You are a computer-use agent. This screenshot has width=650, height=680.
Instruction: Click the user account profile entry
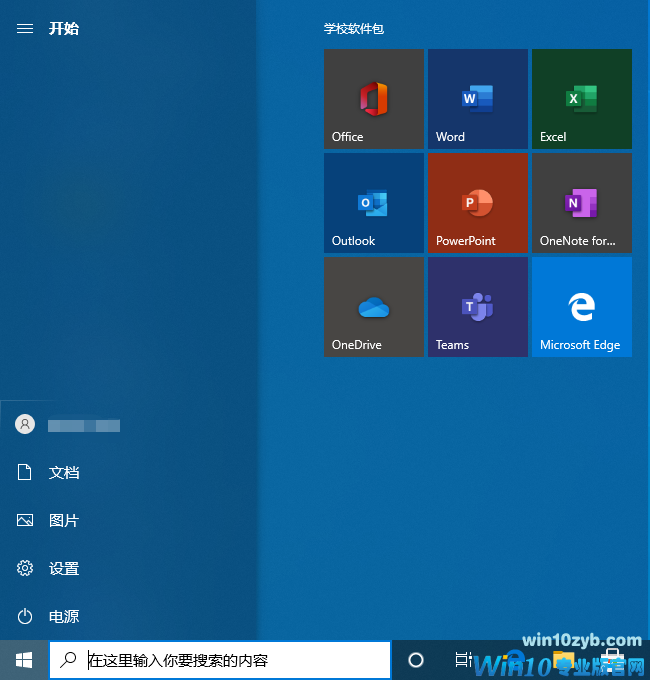tap(68, 425)
